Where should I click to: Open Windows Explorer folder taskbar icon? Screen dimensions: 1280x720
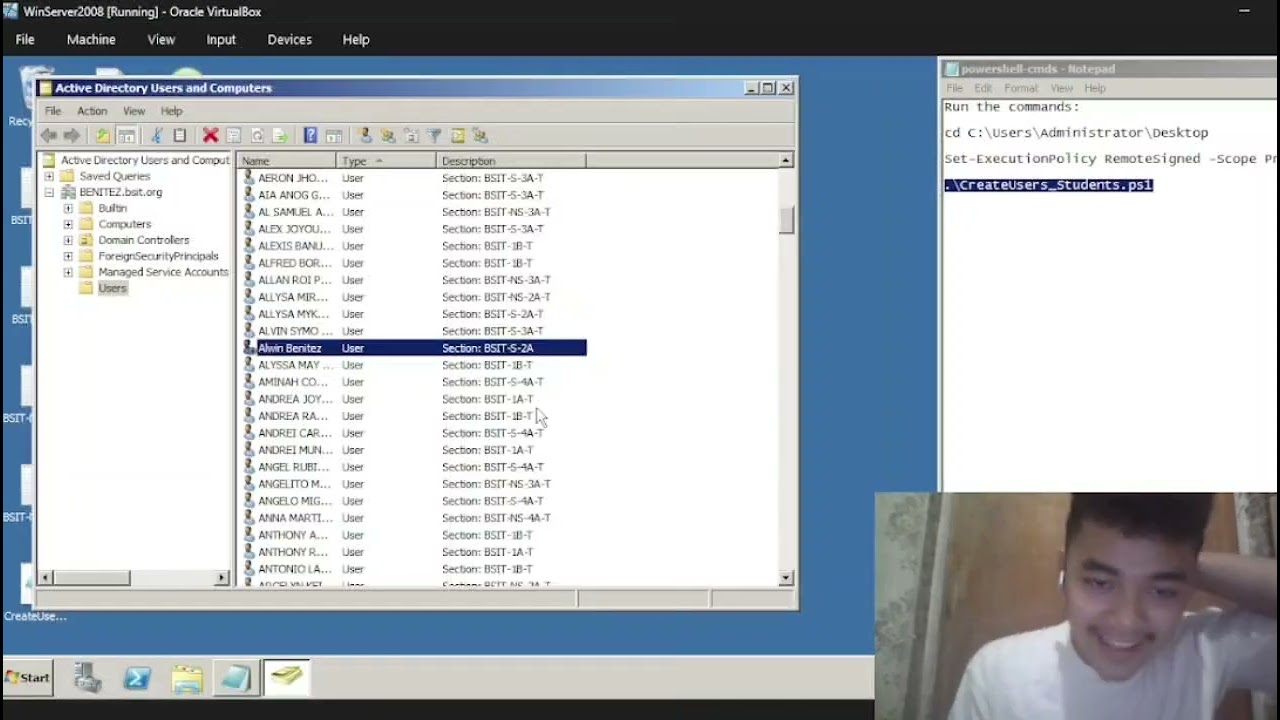pyautogui.click(x=187, y=678)
